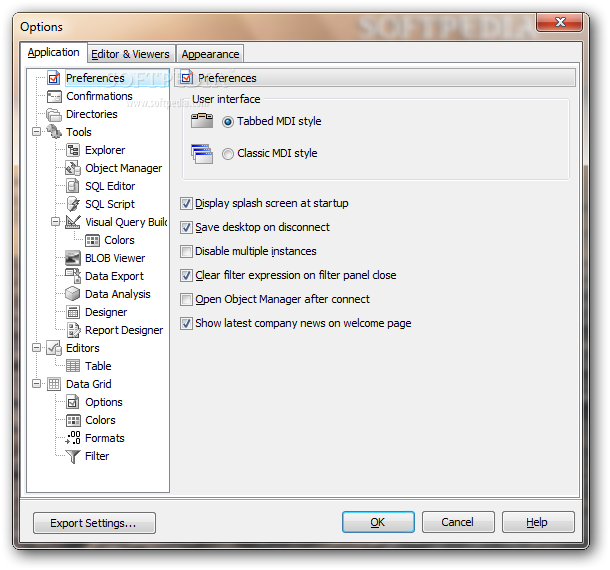610x570 pixels.
Task: Toggle Show latest company news checkbox
Action: (186, 324)
